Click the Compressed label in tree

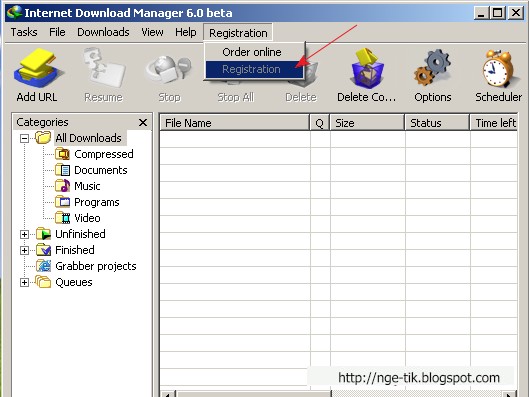pos(104,154)
